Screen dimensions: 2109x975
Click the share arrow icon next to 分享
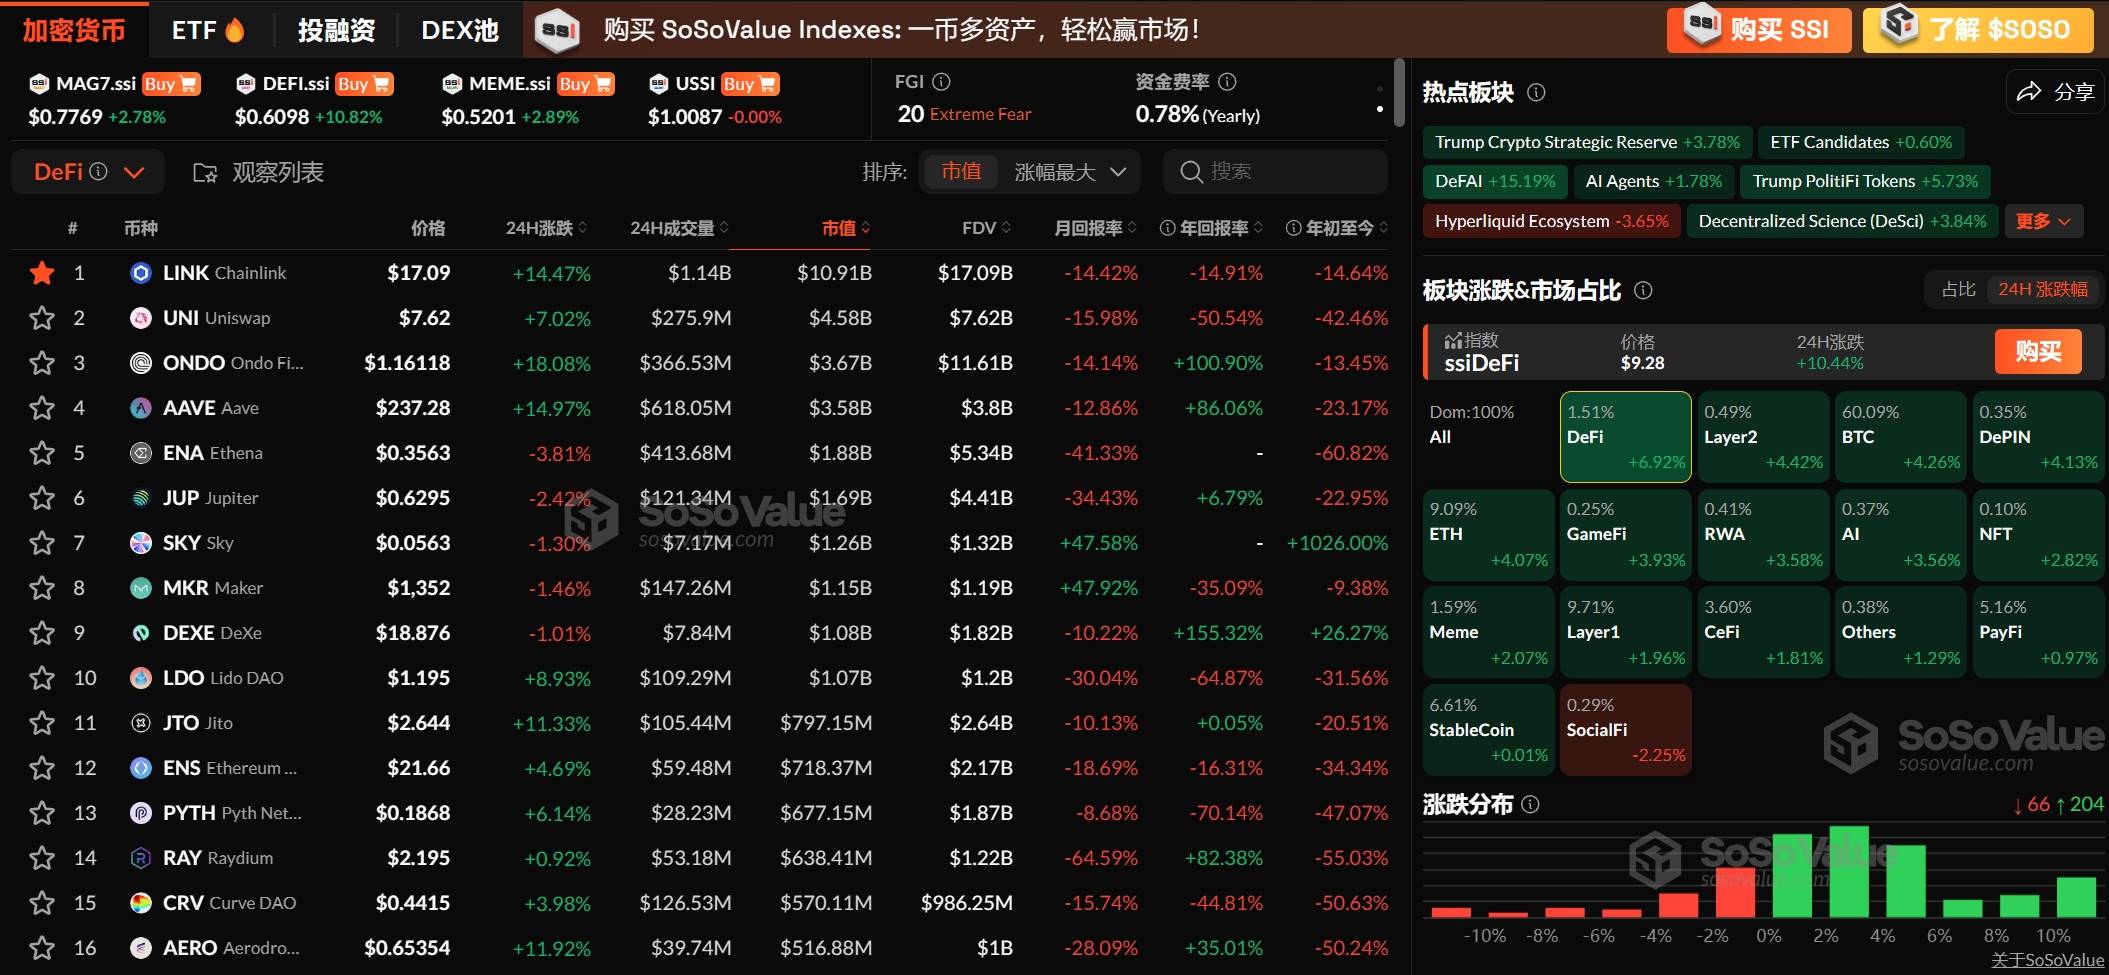(2028, 92)
